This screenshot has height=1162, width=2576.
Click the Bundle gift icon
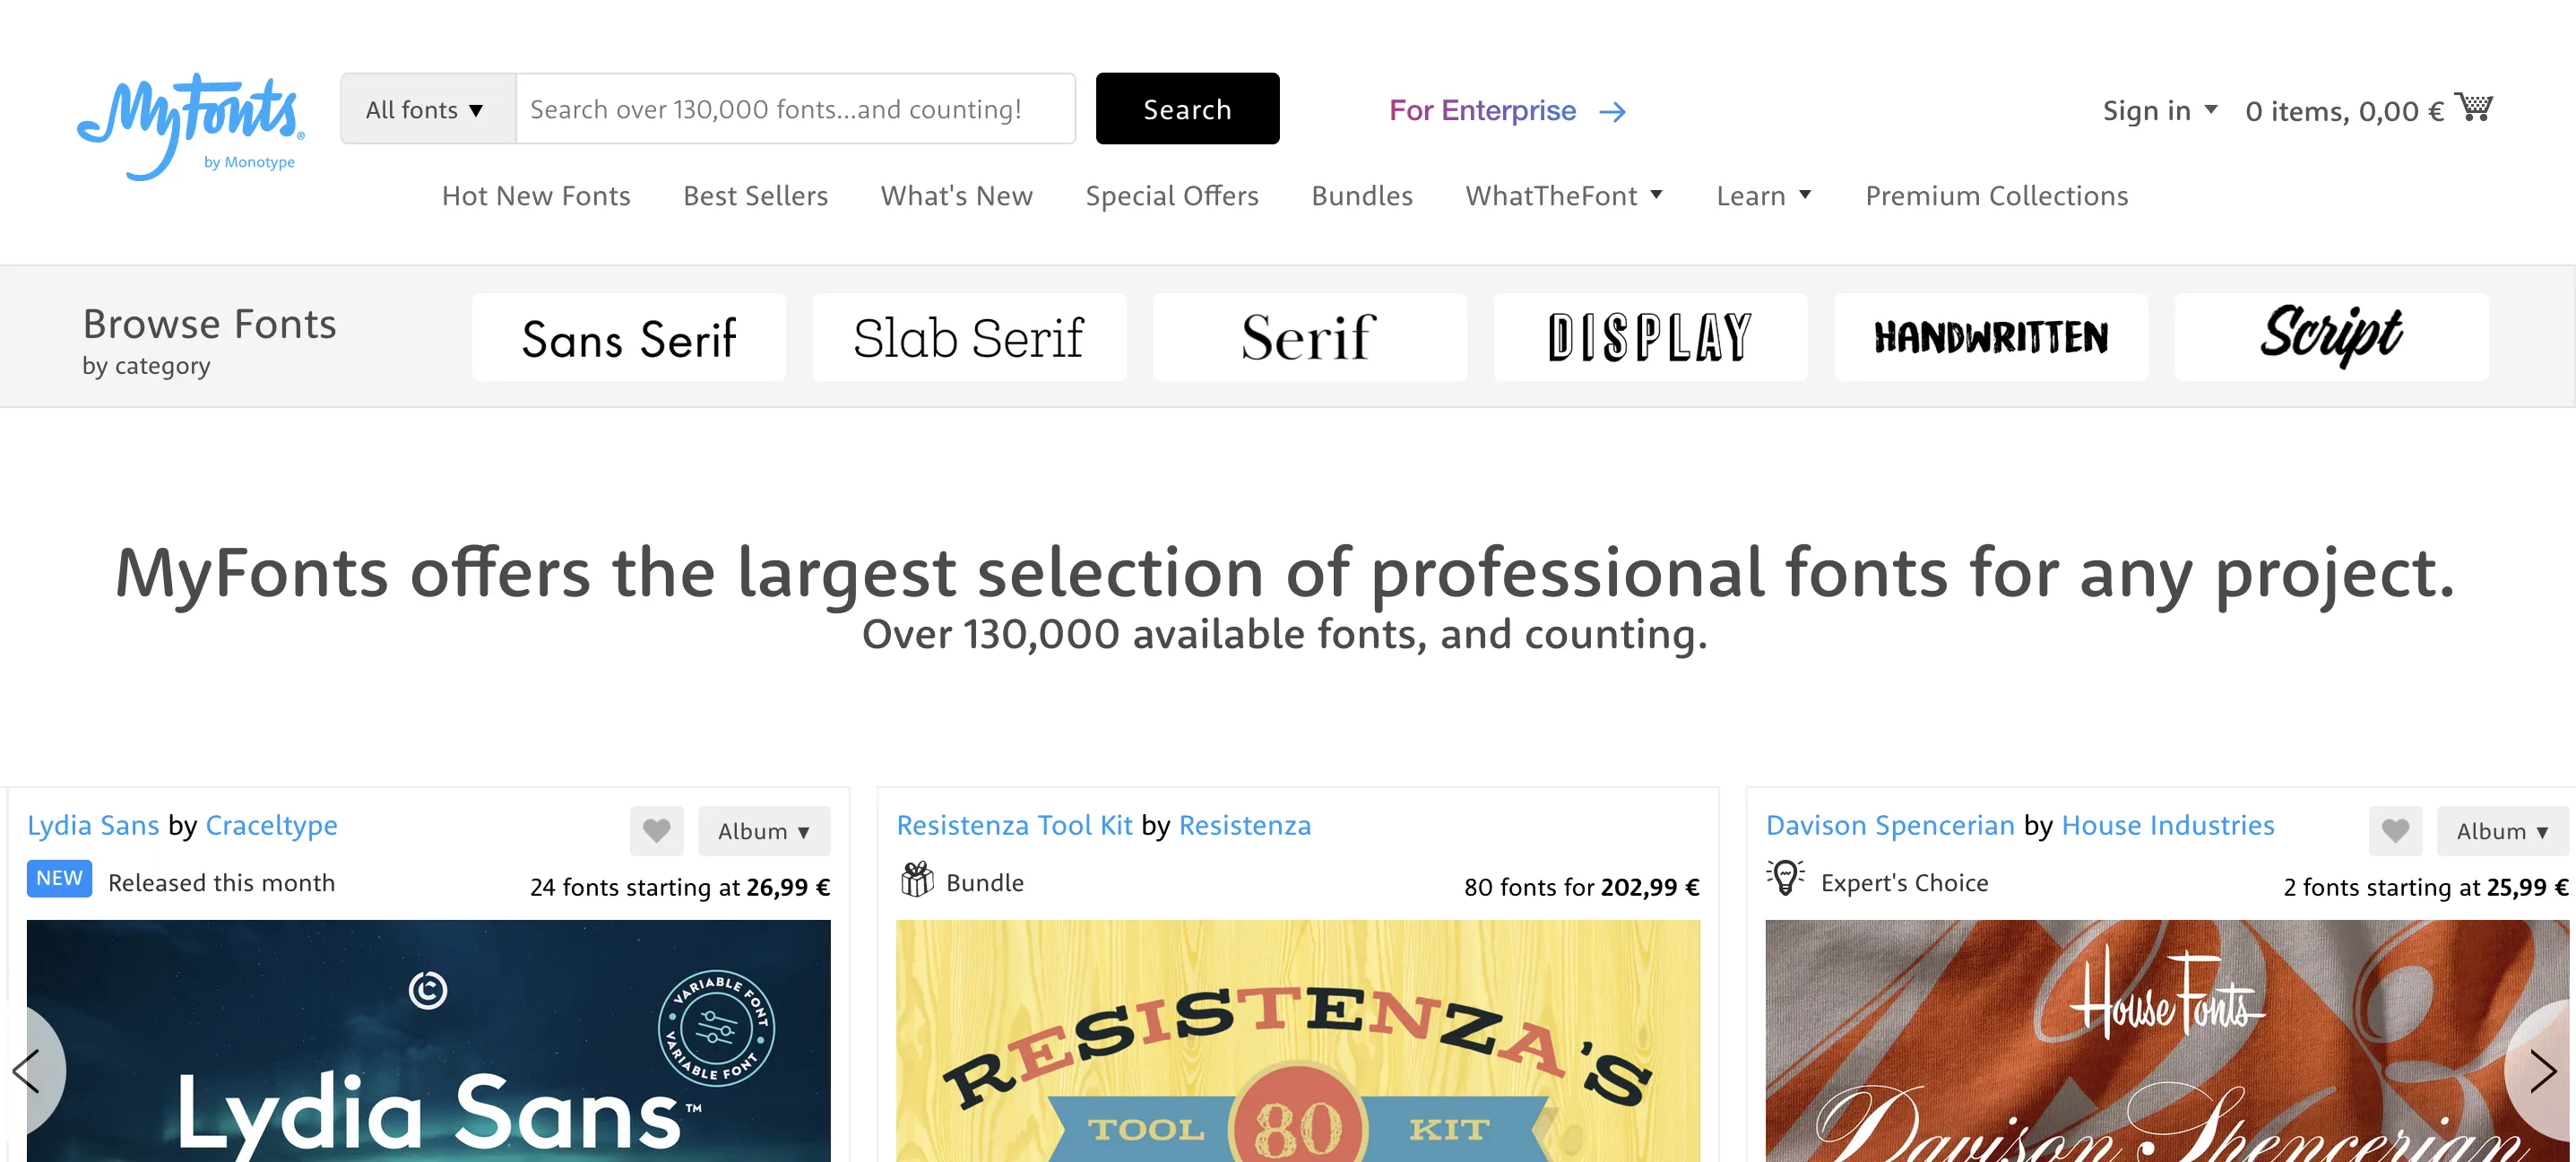point(916,880)
